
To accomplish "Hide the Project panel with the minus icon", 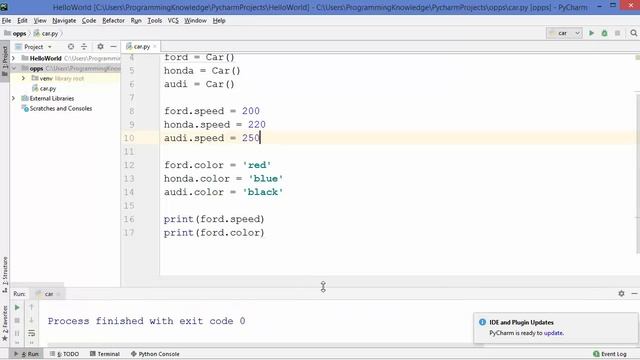I will click(113, 47).
